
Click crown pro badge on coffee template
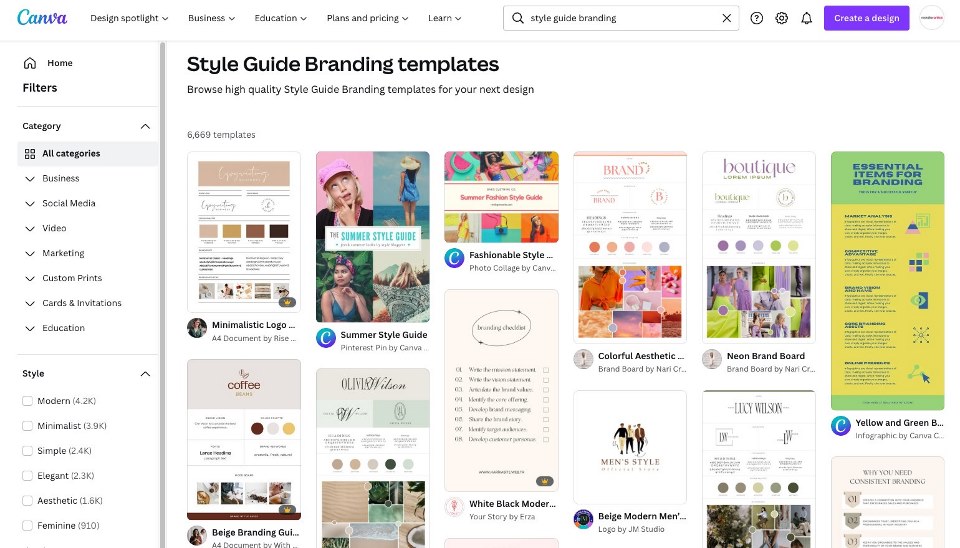click(x=287, y=509)
